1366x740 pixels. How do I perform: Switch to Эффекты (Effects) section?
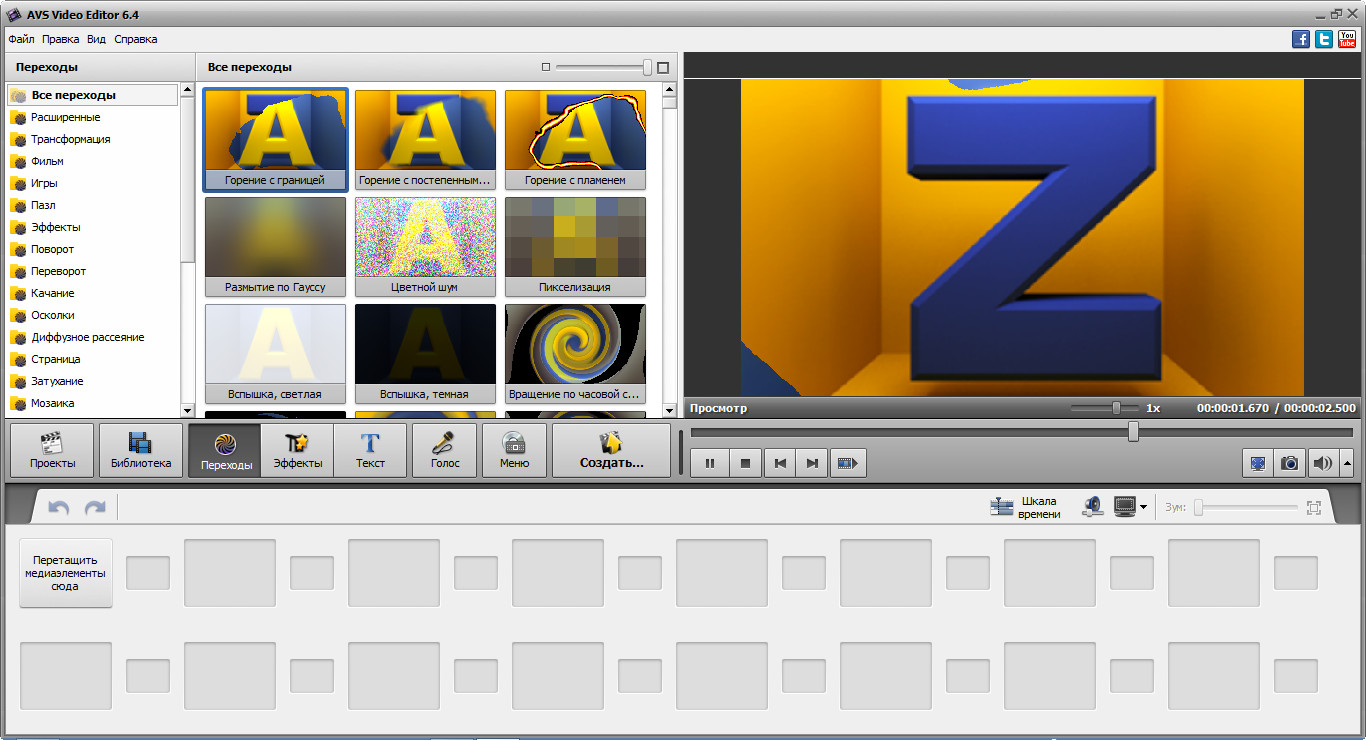tap(297, 450)
